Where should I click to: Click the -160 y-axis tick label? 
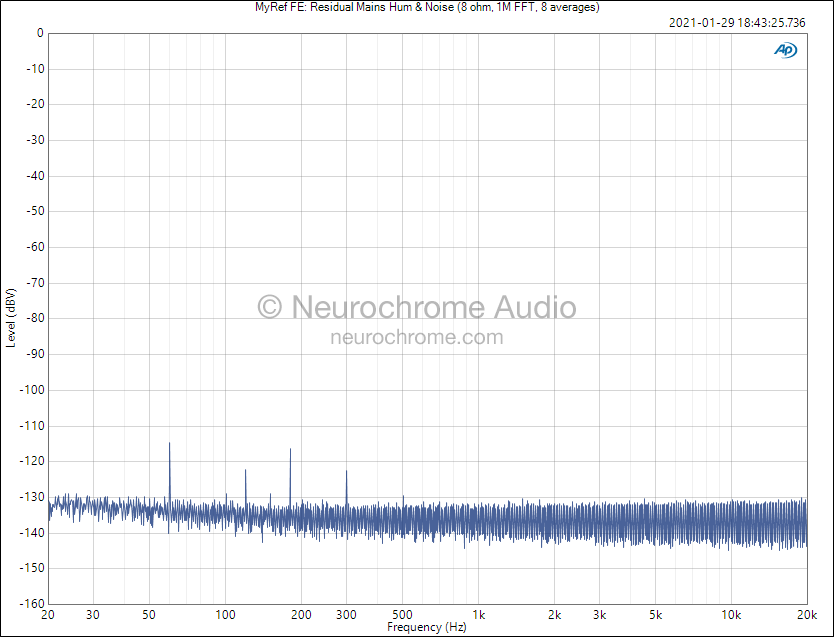32,604
